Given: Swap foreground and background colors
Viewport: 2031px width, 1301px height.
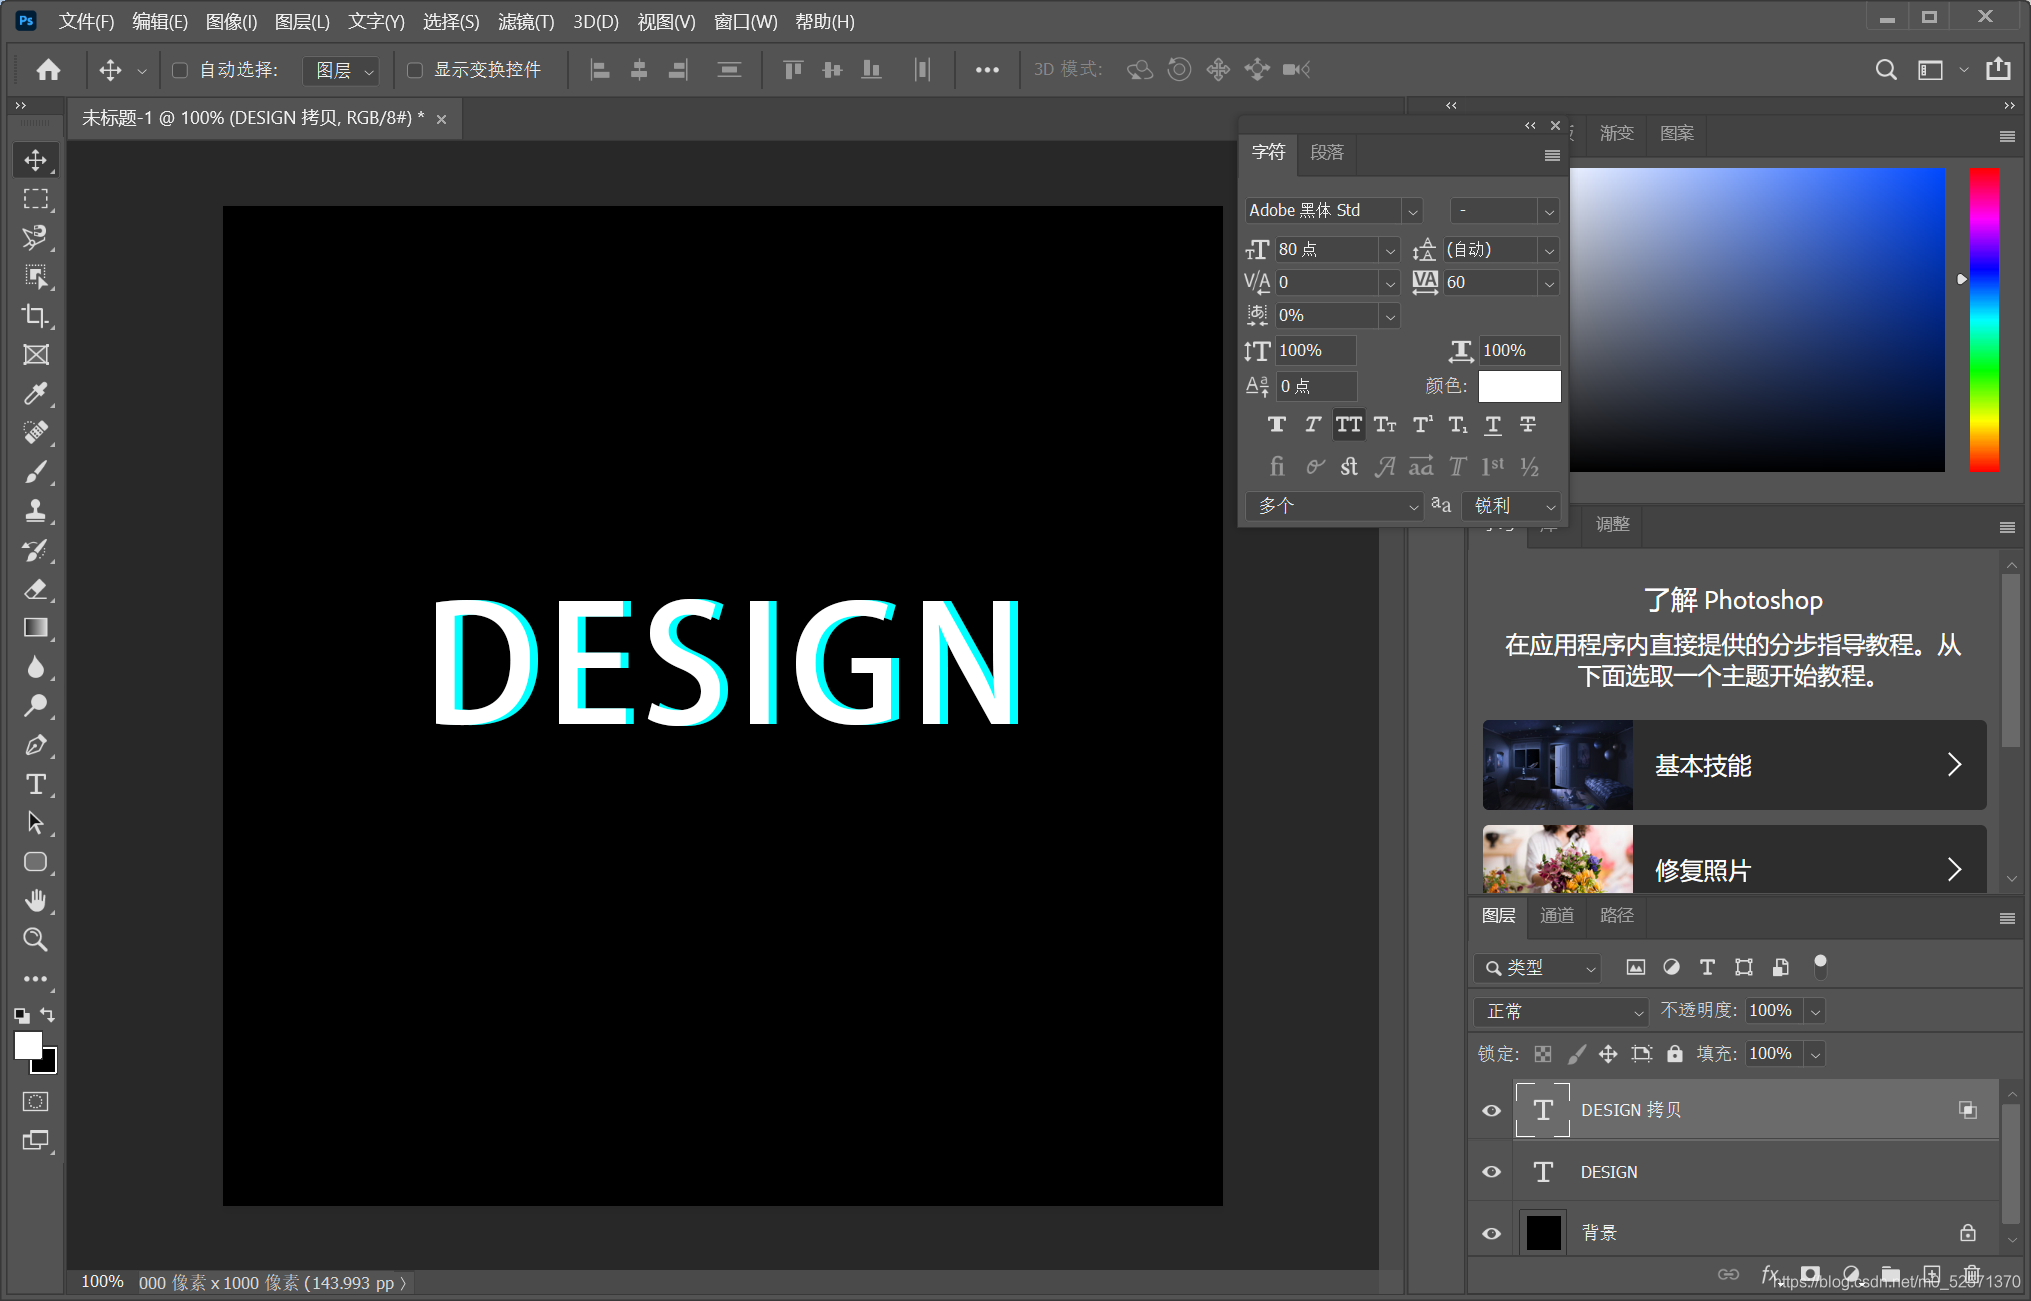Looking at the screenshot, I should [x=48, y=1015].
